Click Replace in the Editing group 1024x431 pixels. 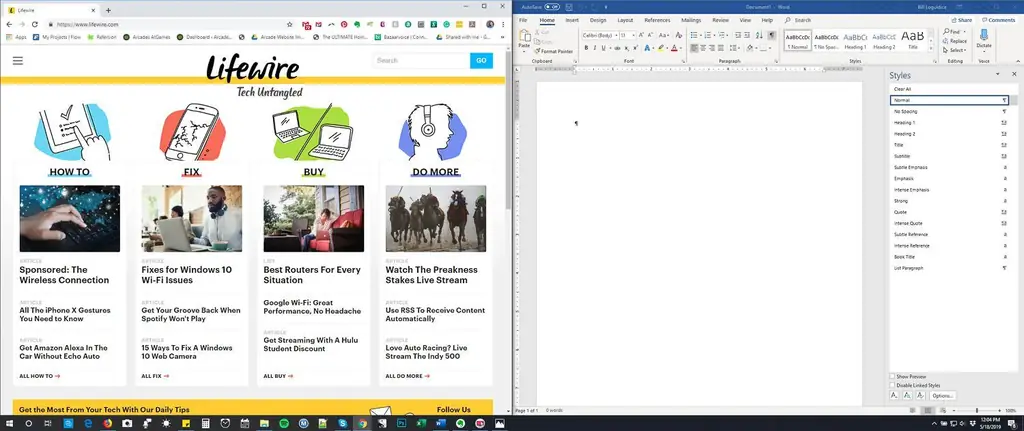click(954, 41)
